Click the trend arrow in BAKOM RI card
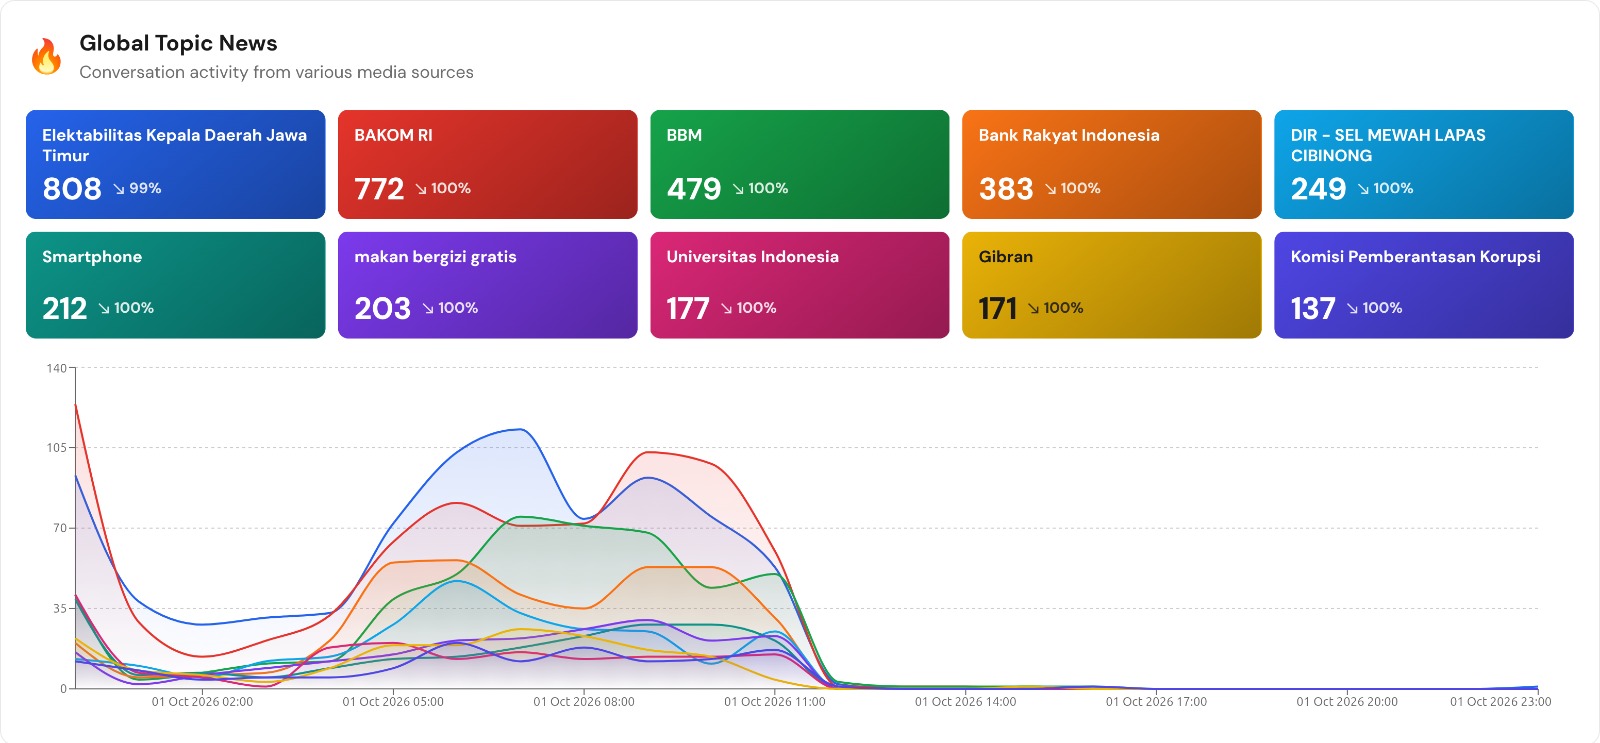1600x743 pixels. pyautogui.click(x=421, y=188)
